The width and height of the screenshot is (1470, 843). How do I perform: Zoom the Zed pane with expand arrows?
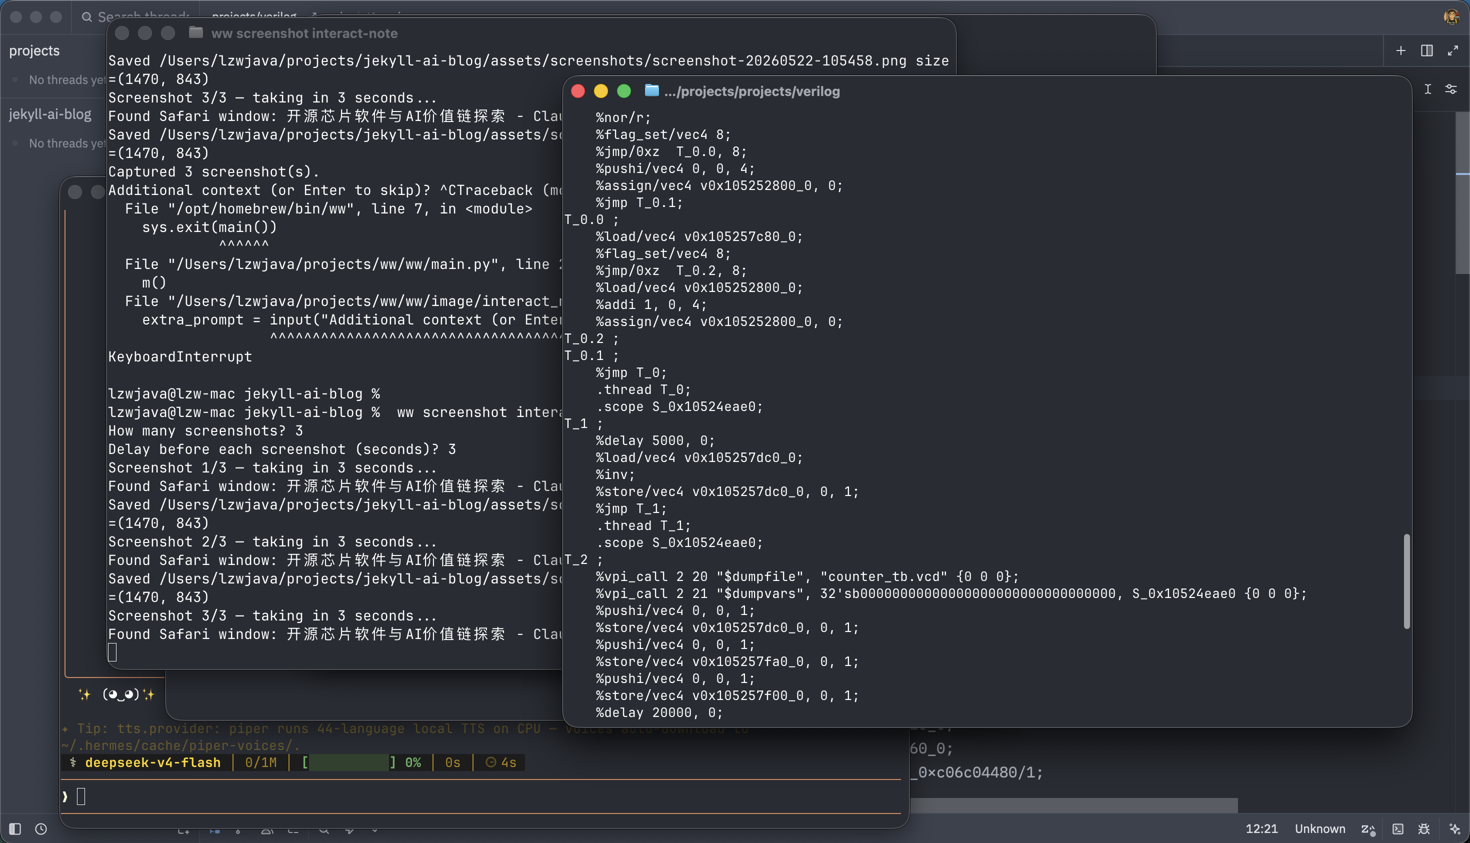pos(1453,51)
